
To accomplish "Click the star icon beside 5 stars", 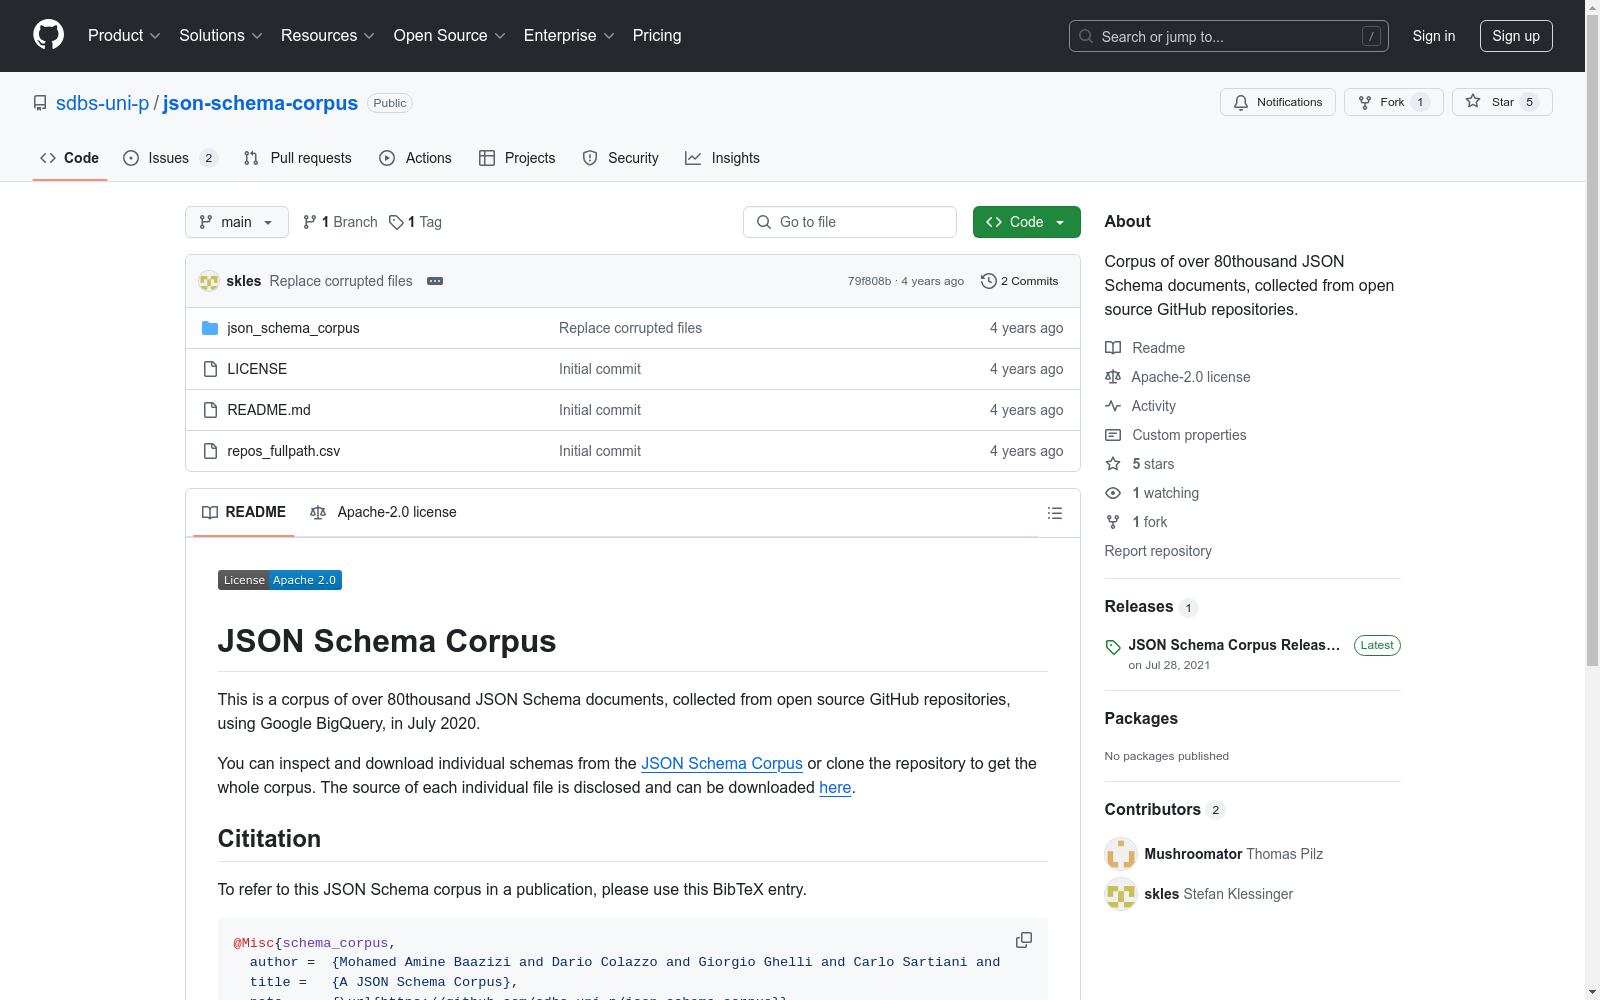I will pos(1113,464).
